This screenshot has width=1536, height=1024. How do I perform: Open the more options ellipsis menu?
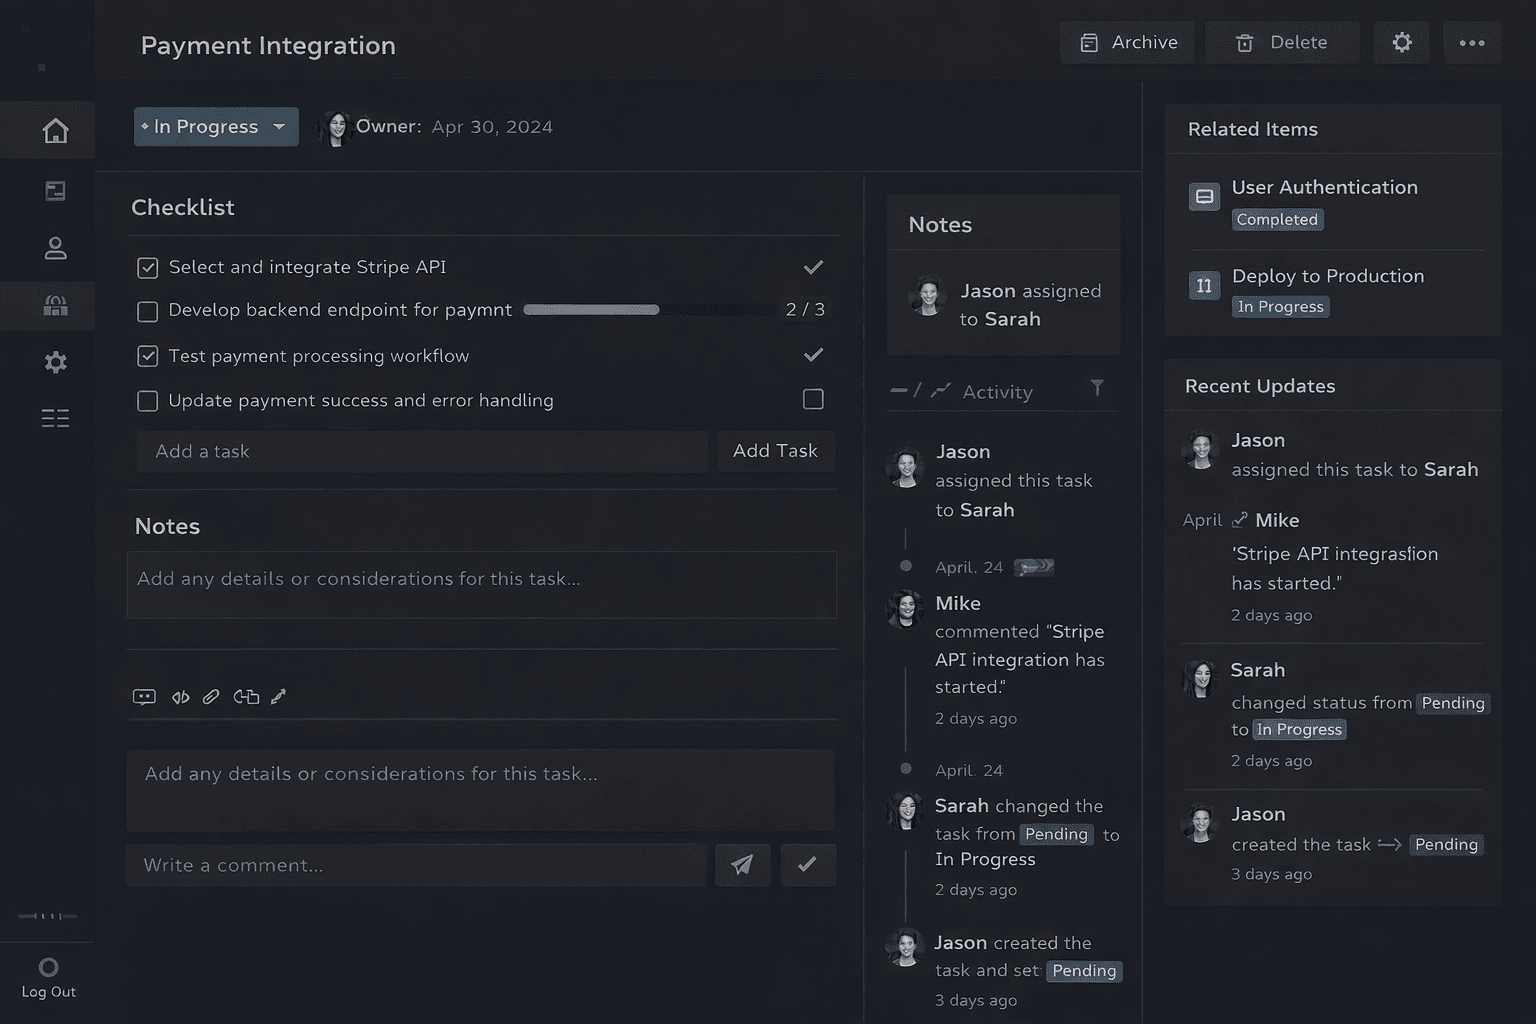[1472, 42]
